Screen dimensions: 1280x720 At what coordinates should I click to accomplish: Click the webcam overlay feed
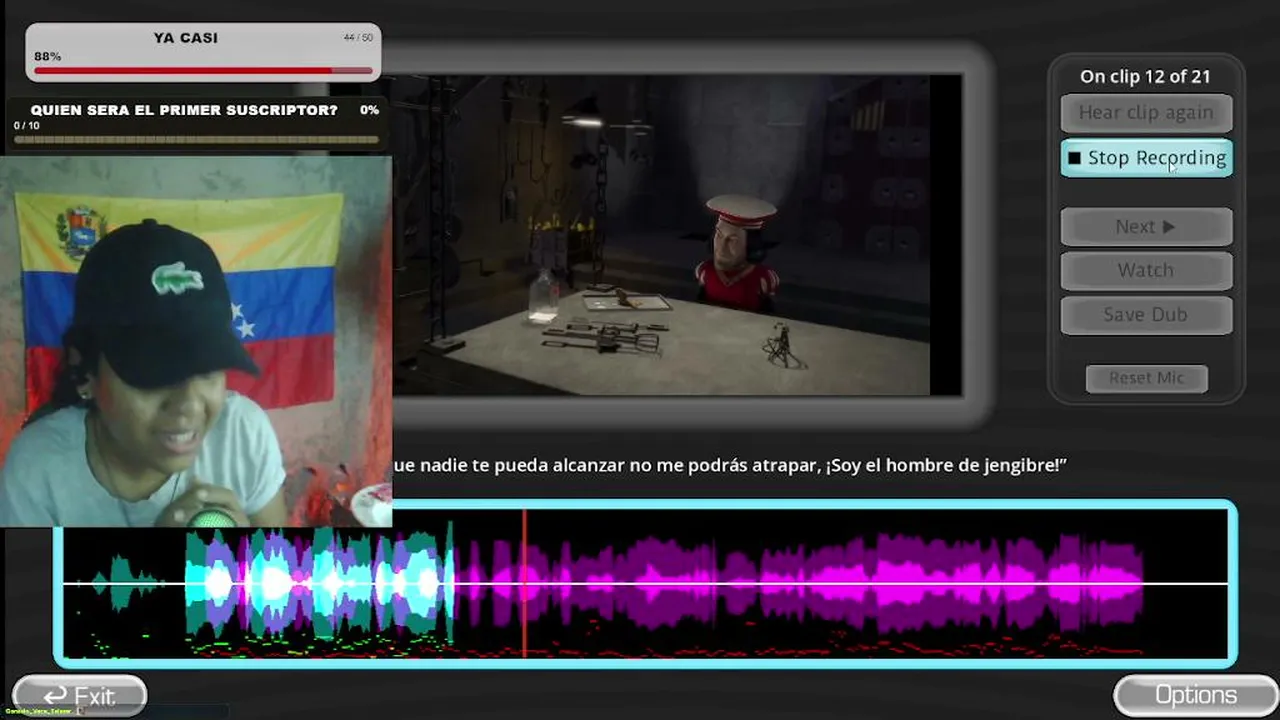196,340
